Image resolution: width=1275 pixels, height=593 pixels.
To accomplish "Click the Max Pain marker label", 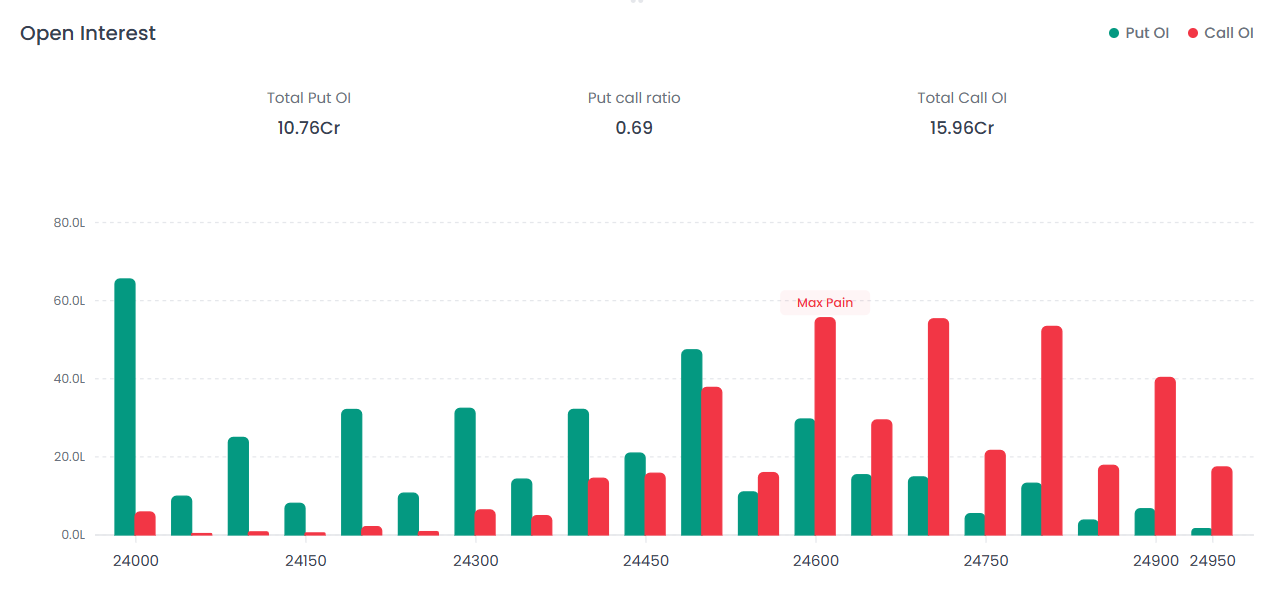I will (825, 303).
